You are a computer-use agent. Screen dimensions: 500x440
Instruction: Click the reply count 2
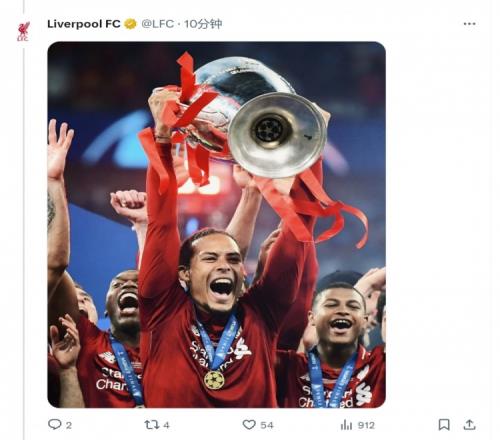[68, 425]
